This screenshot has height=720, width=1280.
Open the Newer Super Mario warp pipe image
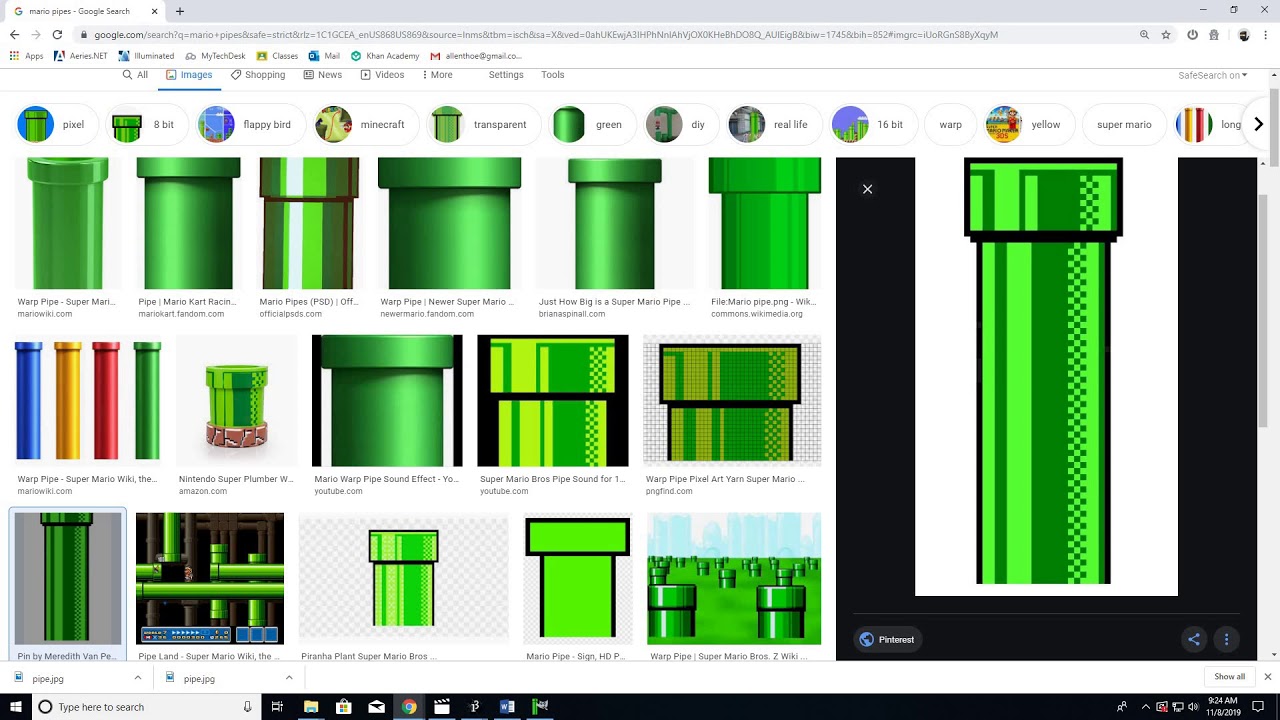(x=449, y=223)
